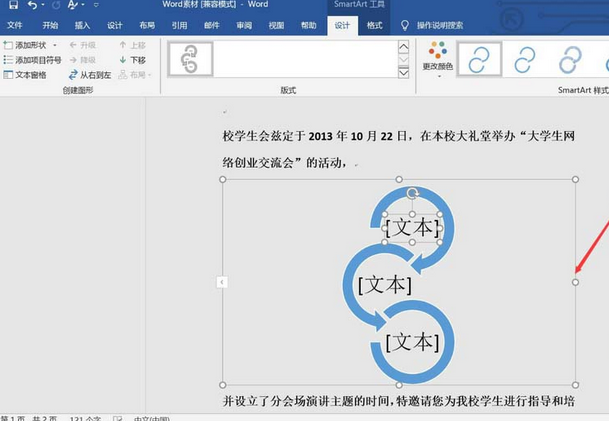Open the Insert (插入) ribbon tab

click(82, 25)
